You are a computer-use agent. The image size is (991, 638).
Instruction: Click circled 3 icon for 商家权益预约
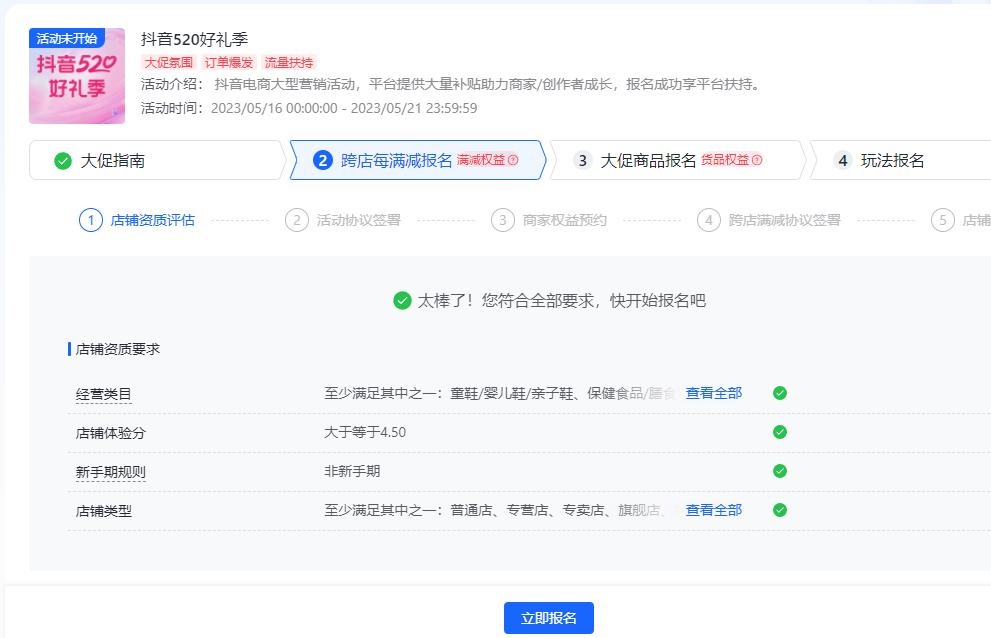point(502,220)
